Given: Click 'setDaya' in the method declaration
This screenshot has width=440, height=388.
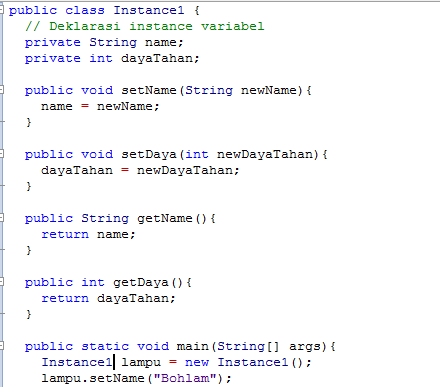Looking at the screenshot, I should [149, 154].
